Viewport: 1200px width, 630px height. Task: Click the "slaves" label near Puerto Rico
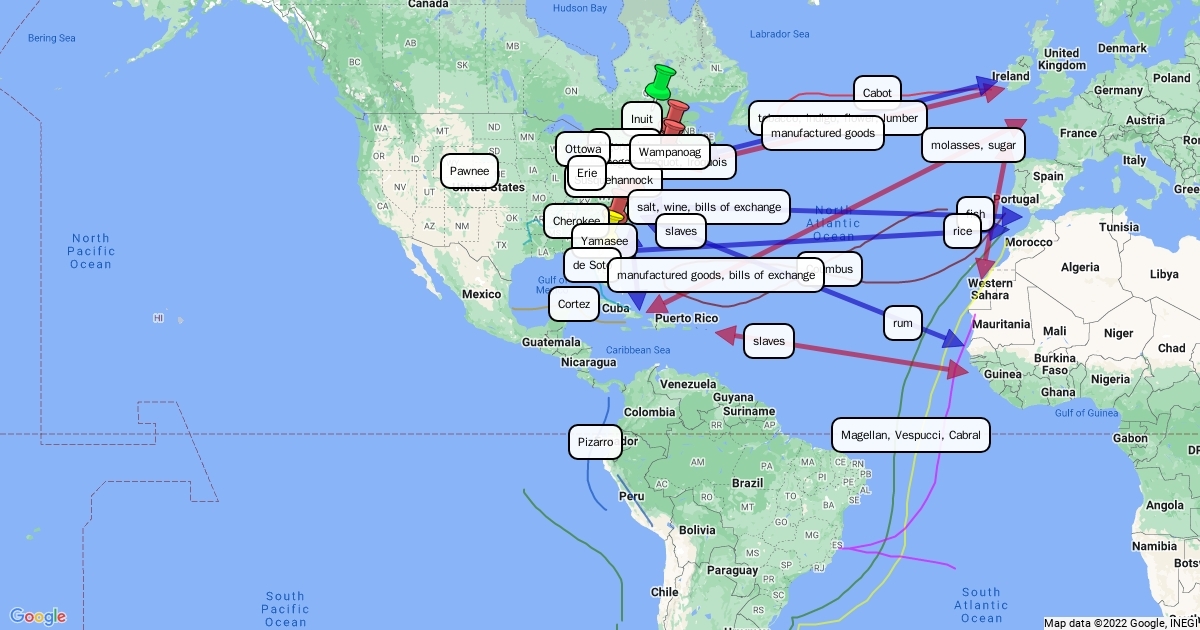[x=769, y=341]
